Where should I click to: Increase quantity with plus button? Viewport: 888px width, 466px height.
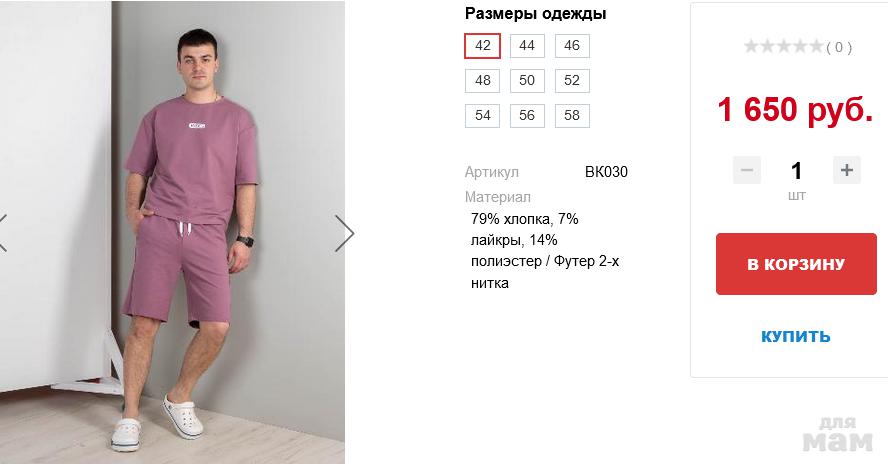coord(847,170)
